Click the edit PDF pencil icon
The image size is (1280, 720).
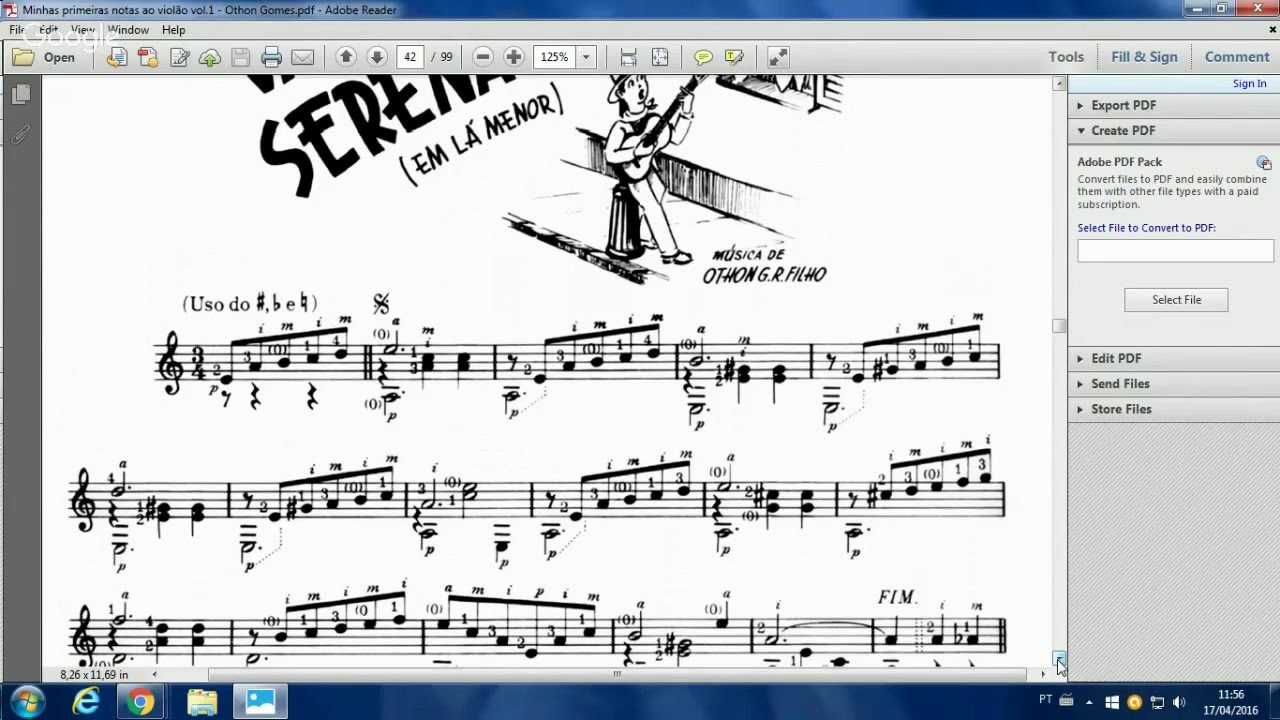[179, 57]
